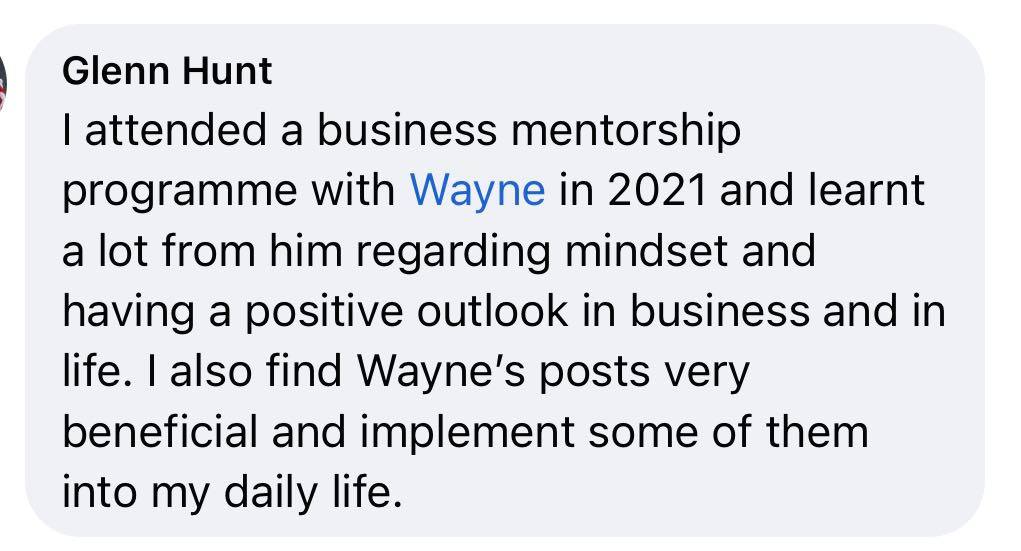The height and width of the screenshot is (551, 1021).
Task: Click the word "them" in the comment
Action: pos(817,432)
